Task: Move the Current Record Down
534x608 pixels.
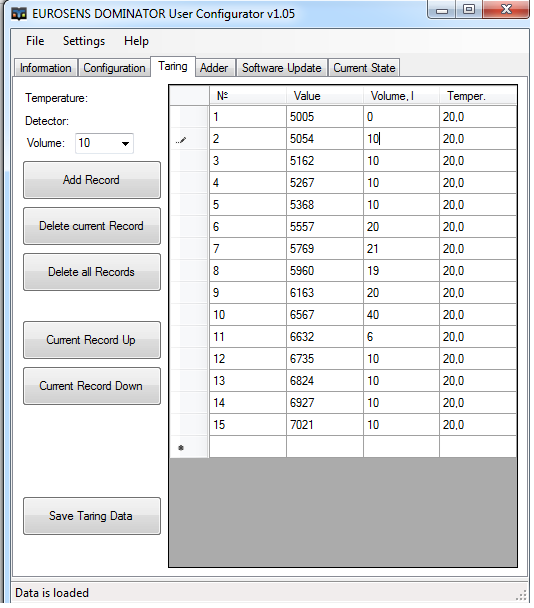Action: (92, 386)
